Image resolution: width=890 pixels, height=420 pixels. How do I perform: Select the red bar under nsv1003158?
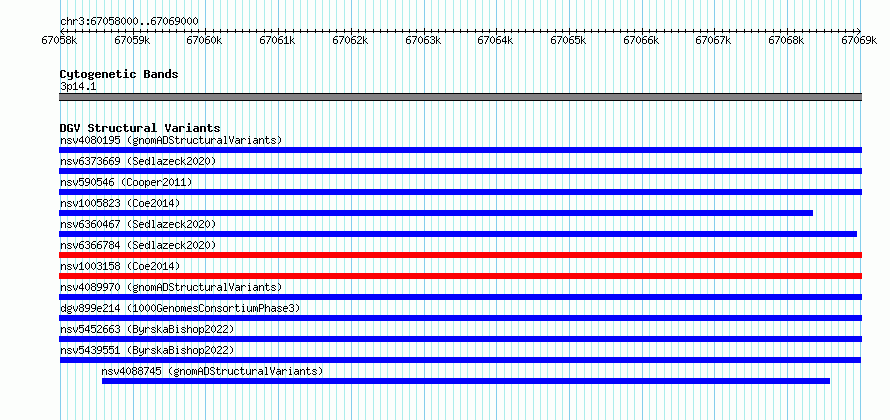460,276
